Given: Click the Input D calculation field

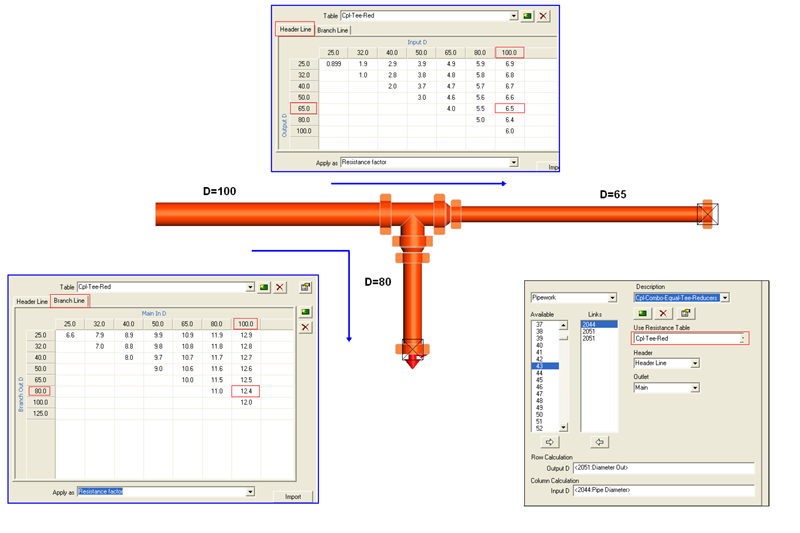Looking at the screenshot, I should click(663, 490).
